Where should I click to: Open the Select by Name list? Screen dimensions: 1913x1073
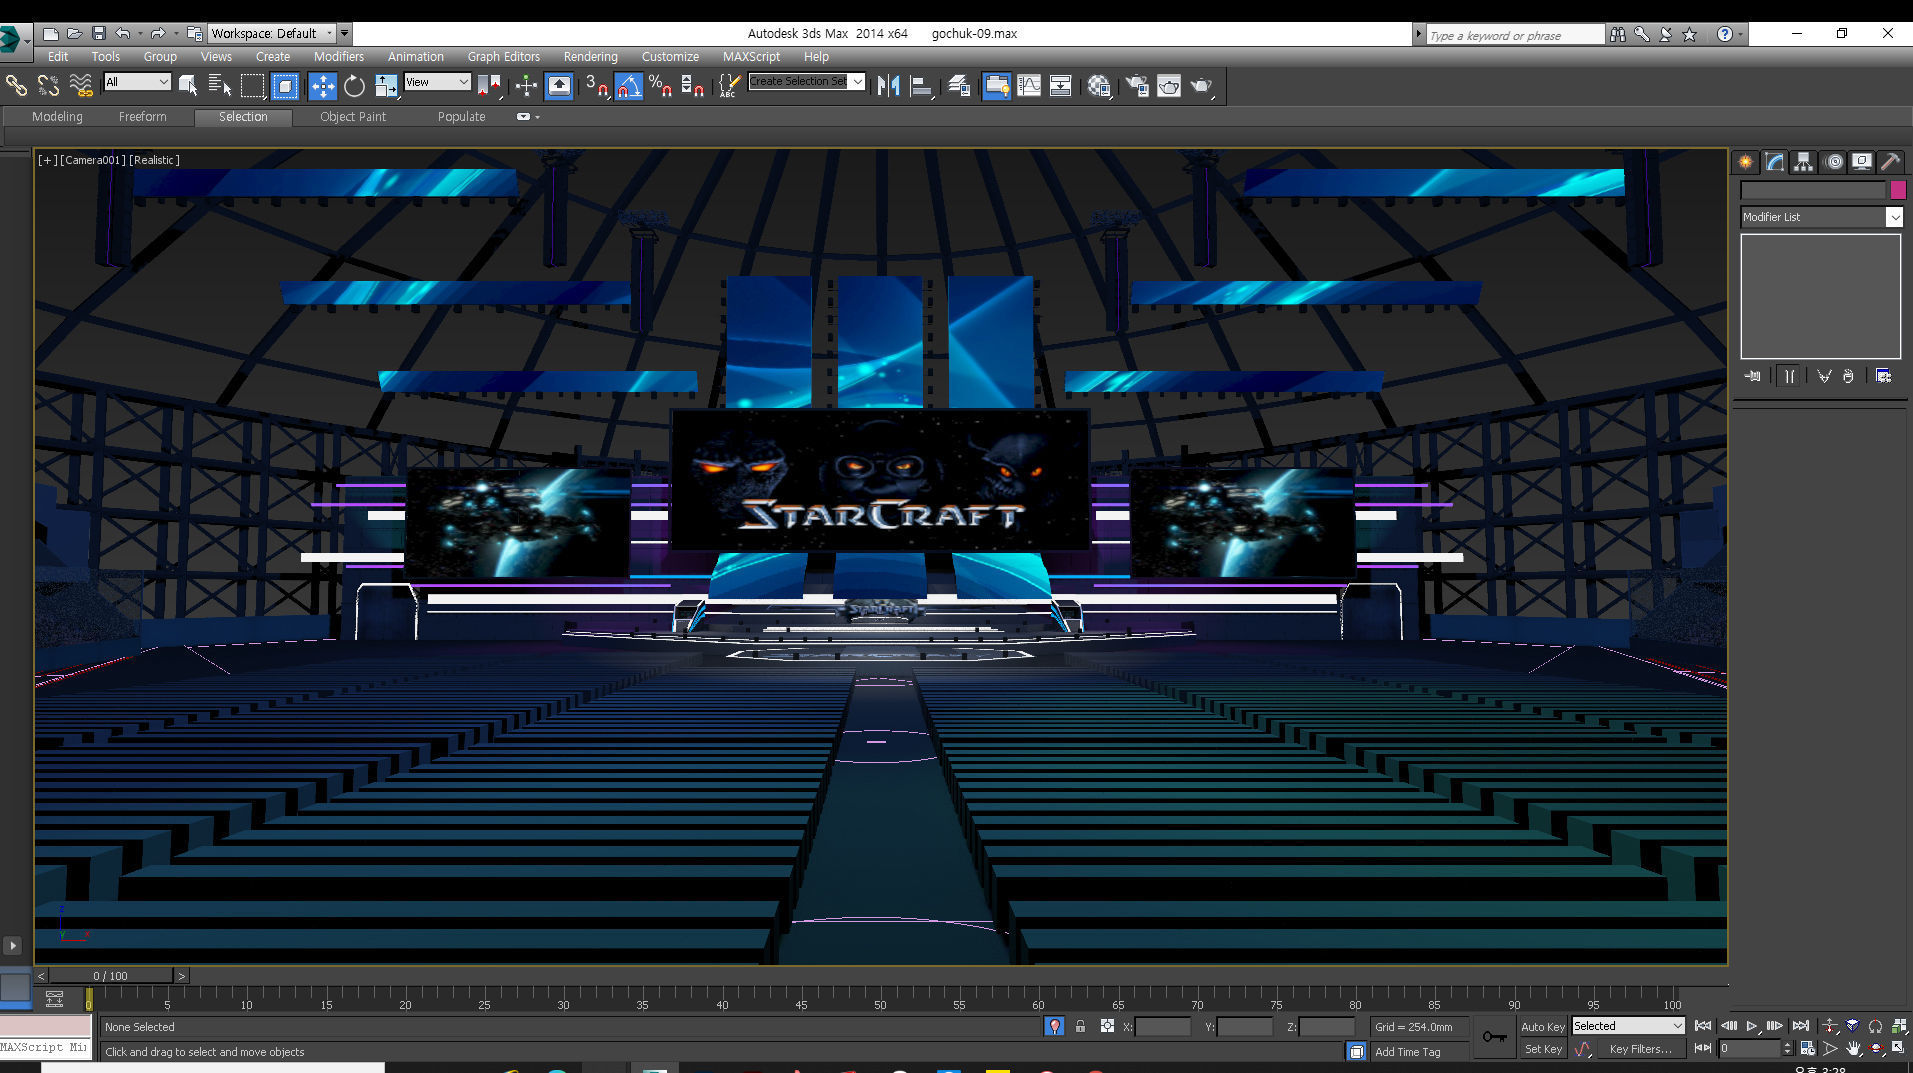tap(219, 86)
